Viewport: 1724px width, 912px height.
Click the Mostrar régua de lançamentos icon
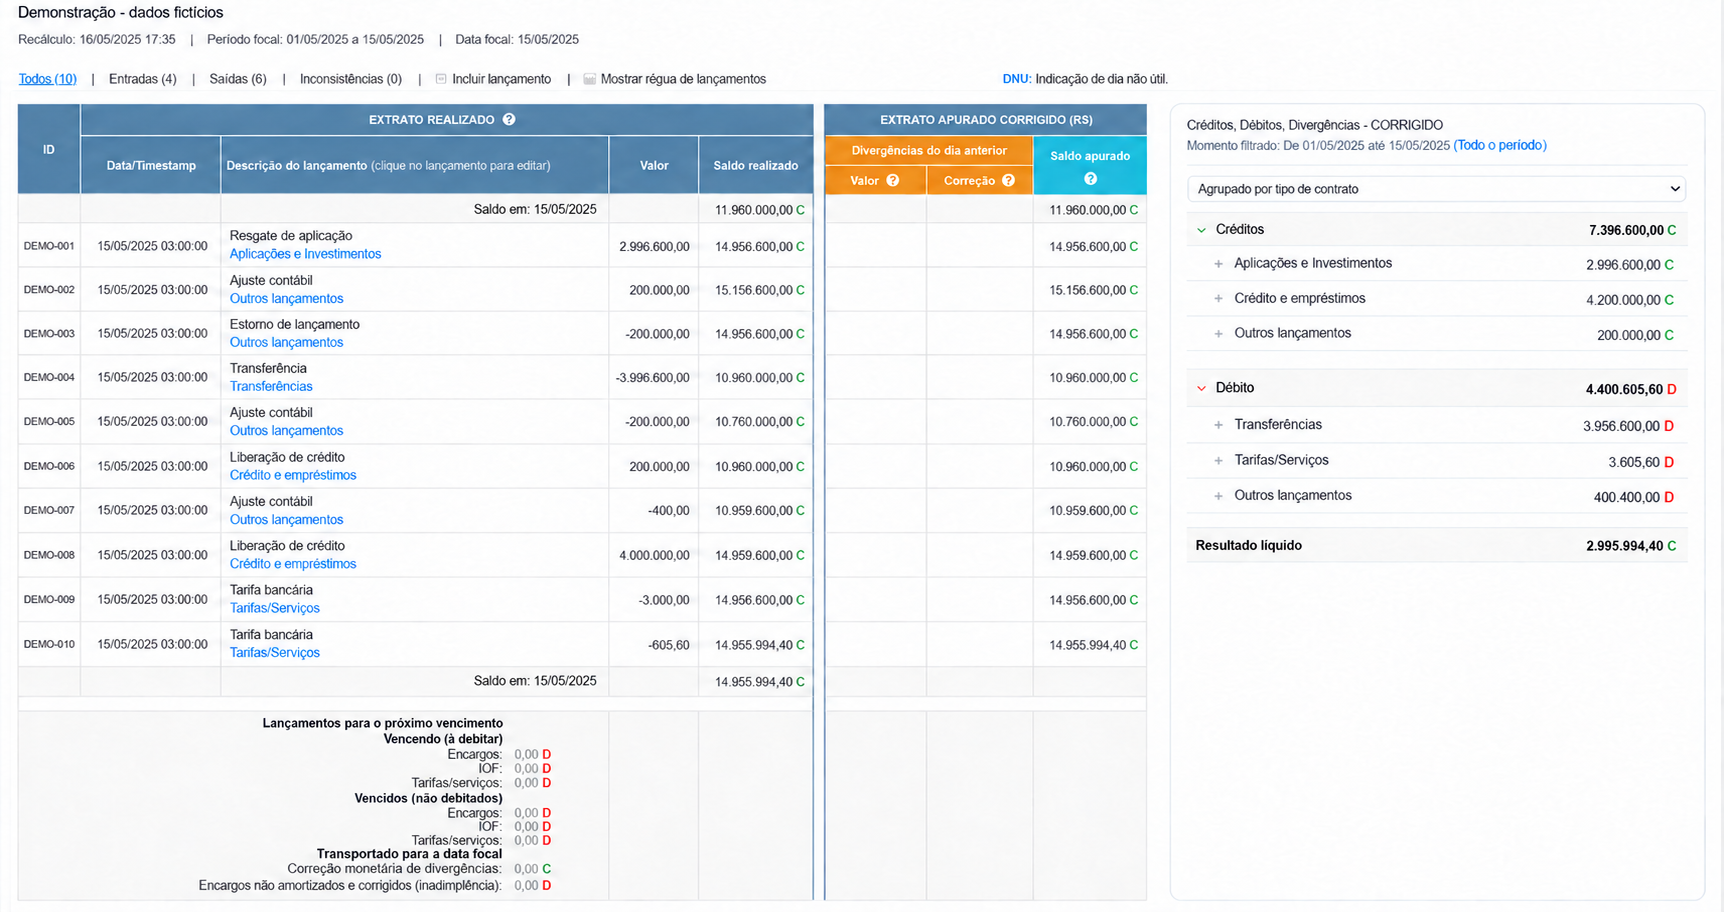(x=590, y=79)
